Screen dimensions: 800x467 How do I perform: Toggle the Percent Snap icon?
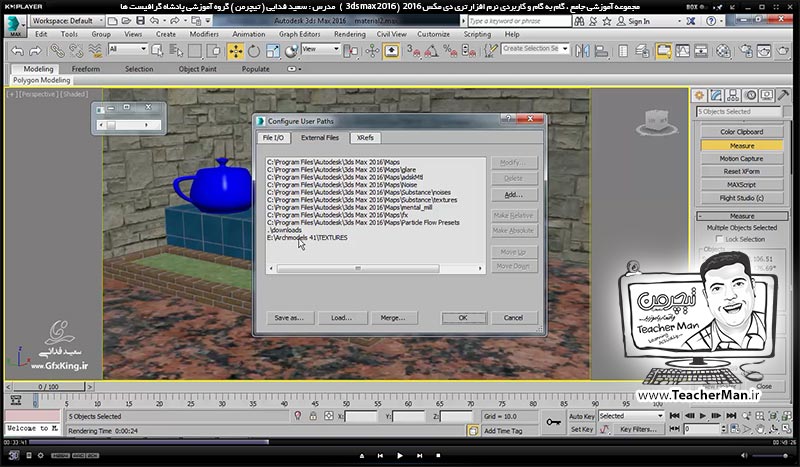click(450, 51)
